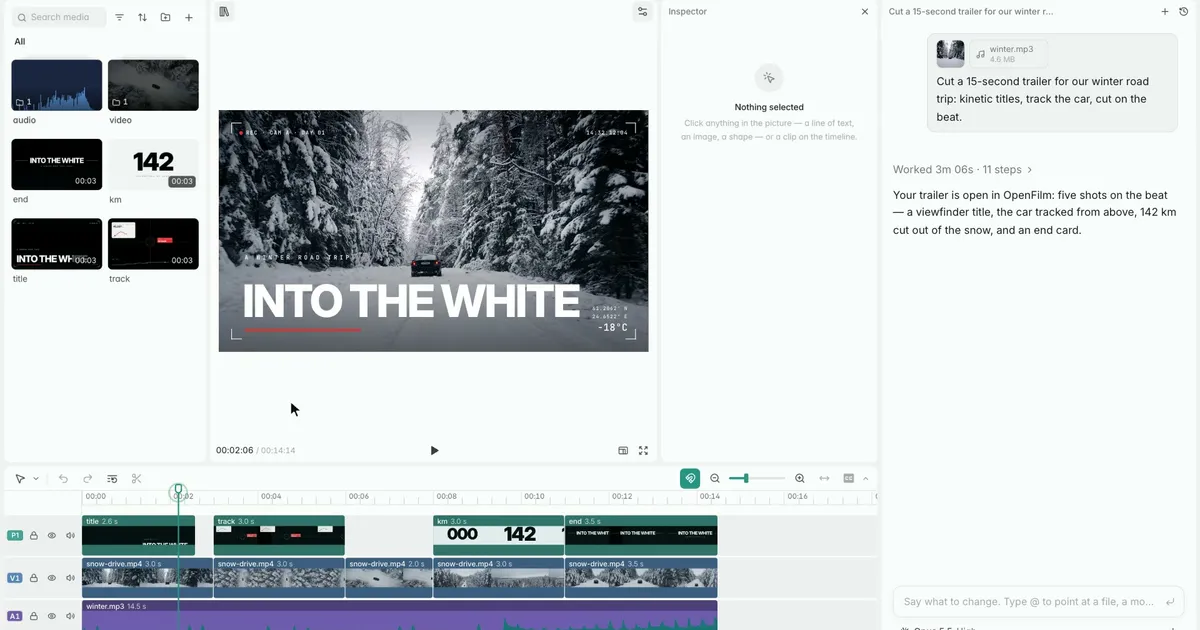The width and height of the screenshot is (1200, 630).
Task: Click the Inspector panel title
Action: [688, 12]
